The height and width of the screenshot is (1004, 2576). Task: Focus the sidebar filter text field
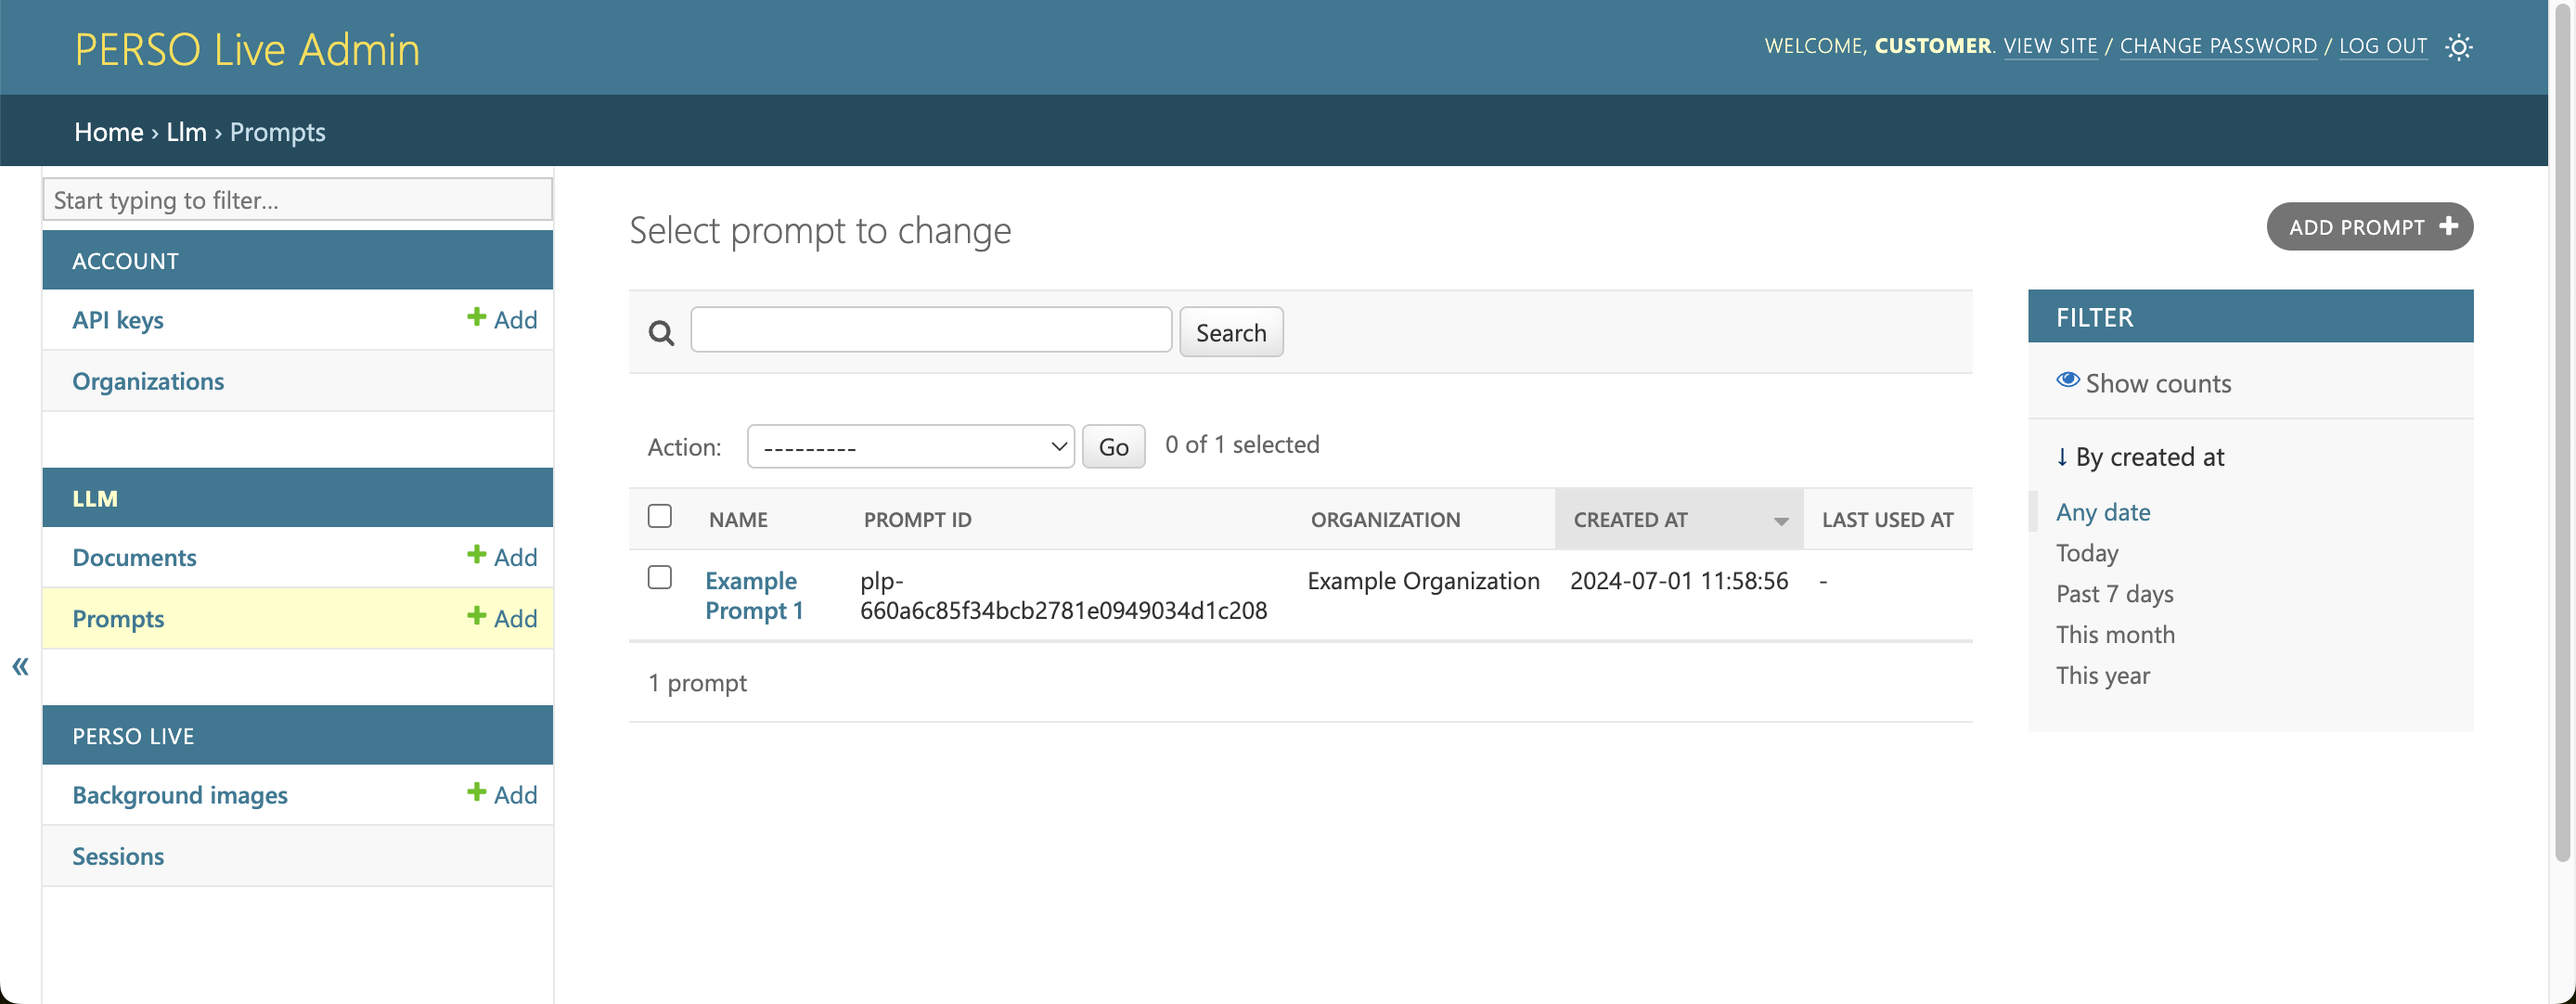pos(297,200)
